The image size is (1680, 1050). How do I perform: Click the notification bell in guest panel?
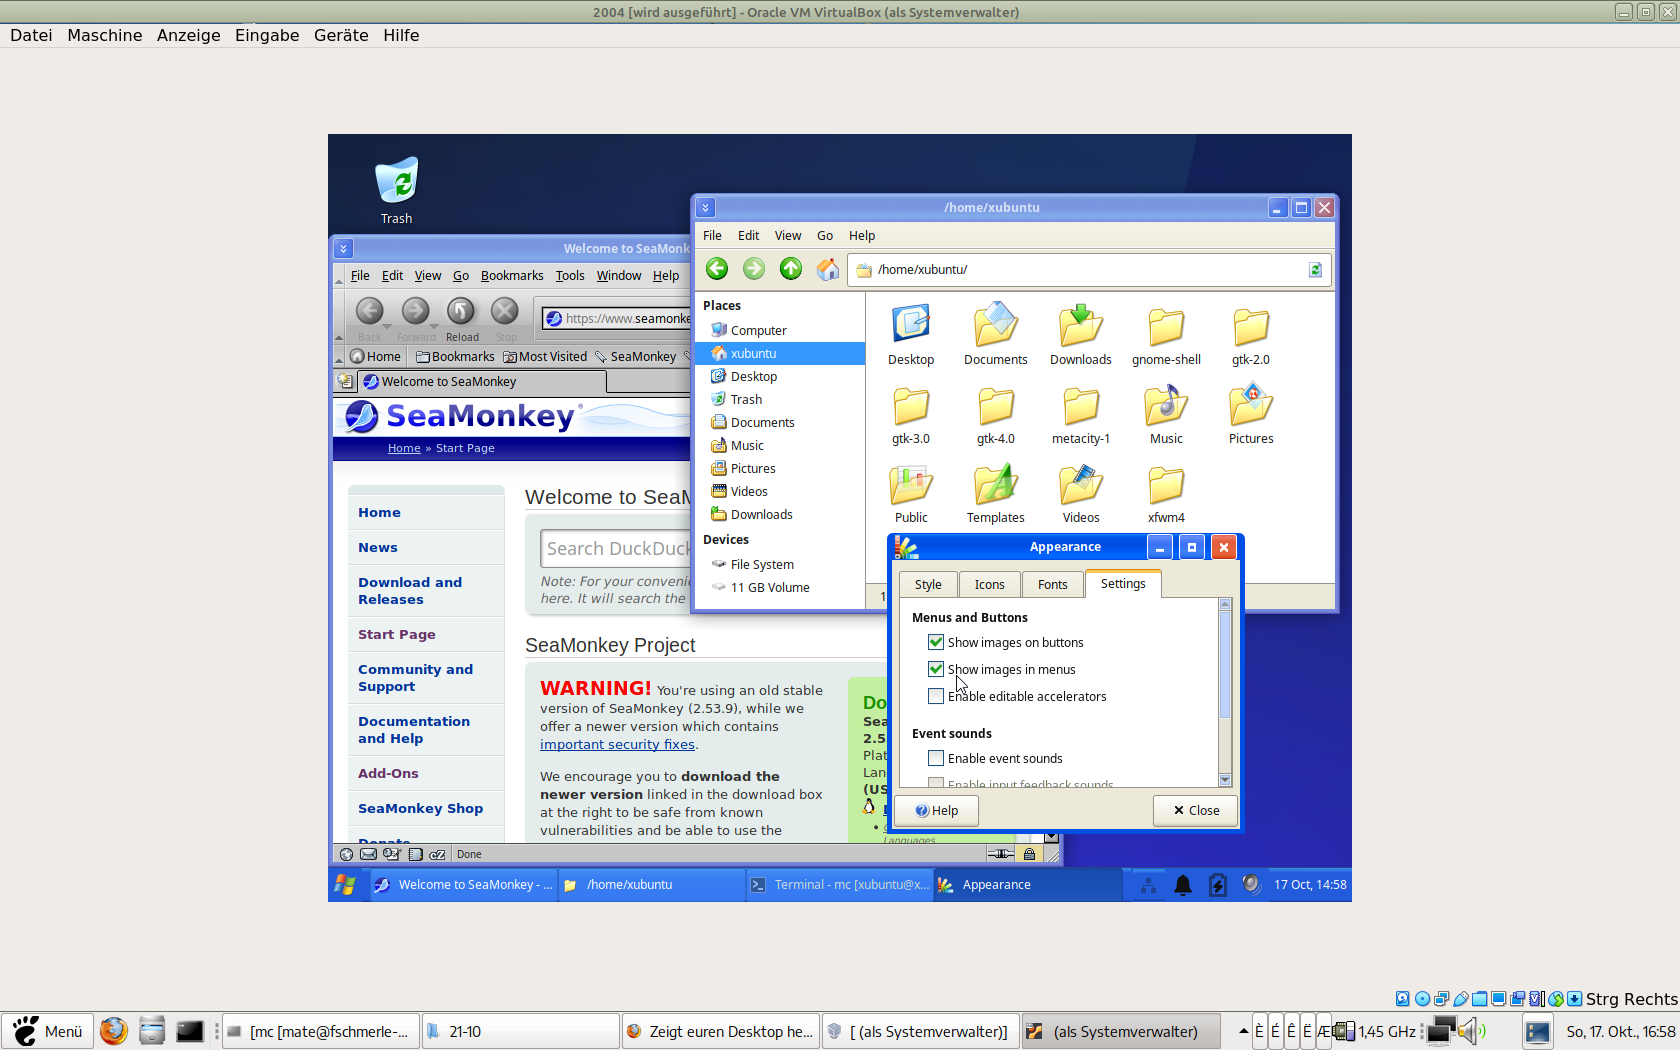coord(1183,885)
